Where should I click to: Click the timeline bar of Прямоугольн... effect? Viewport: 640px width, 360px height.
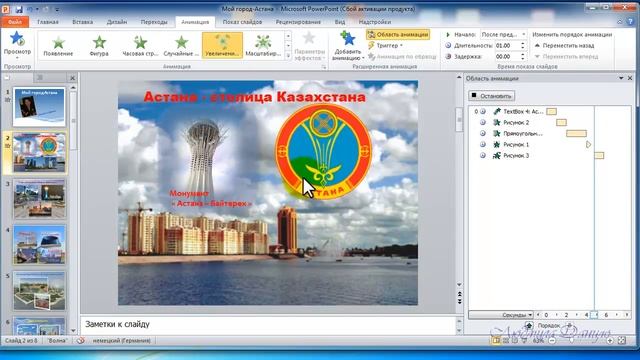576,133
